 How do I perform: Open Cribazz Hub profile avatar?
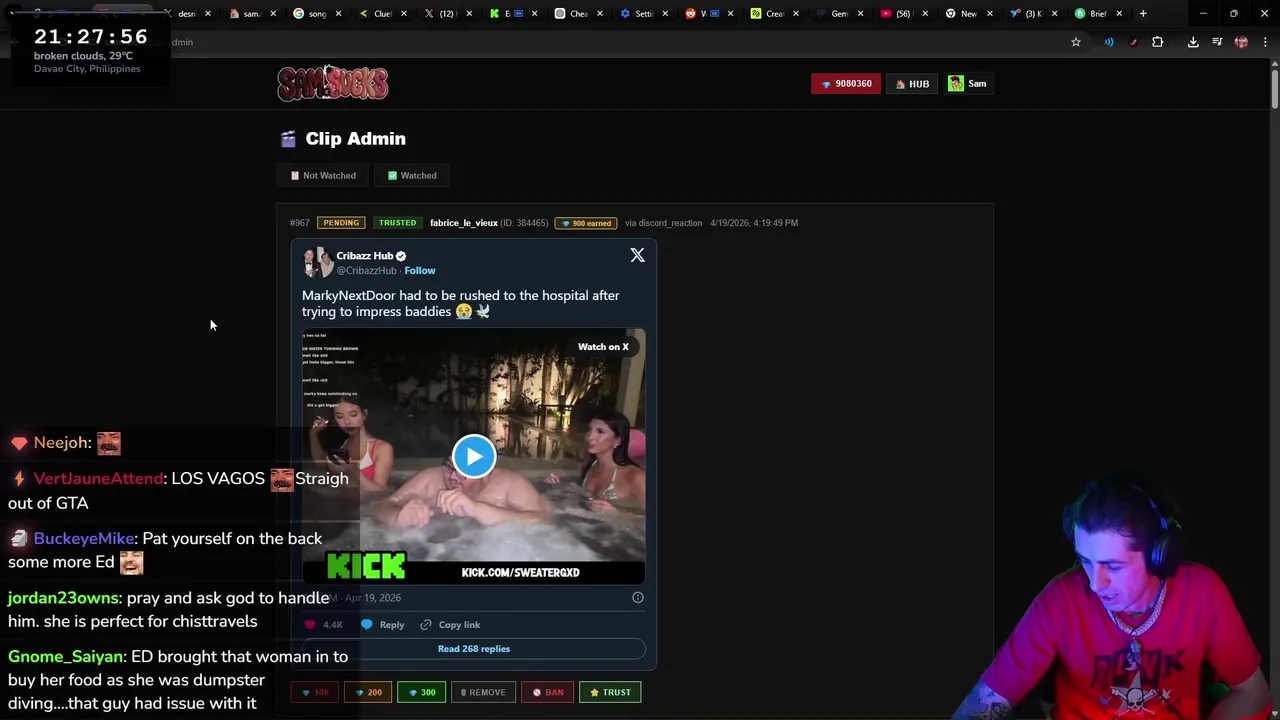pos(317,262)
